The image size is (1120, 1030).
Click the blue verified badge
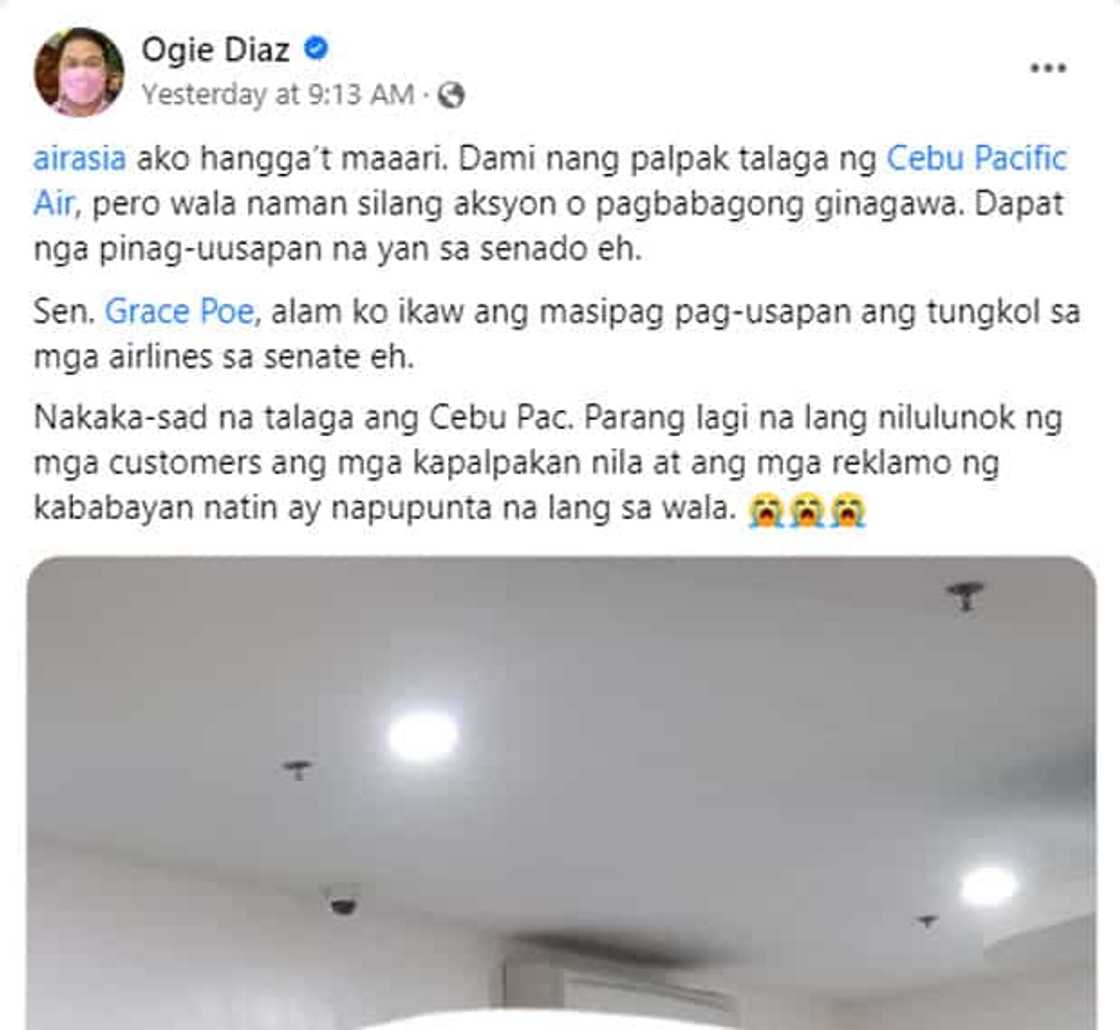tap(316, 49)
